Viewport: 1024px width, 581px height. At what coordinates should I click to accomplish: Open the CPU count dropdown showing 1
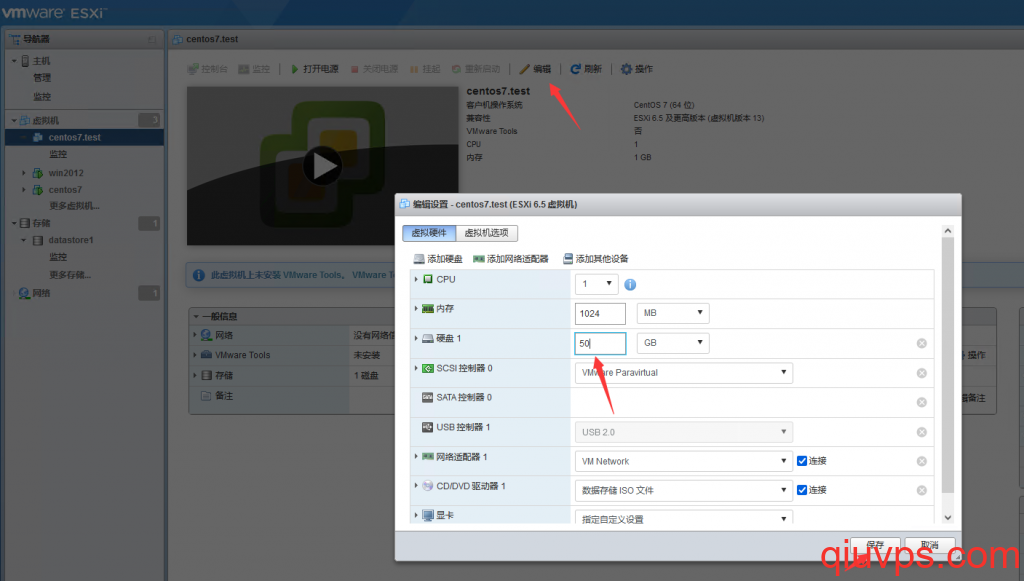pos(596,284)
